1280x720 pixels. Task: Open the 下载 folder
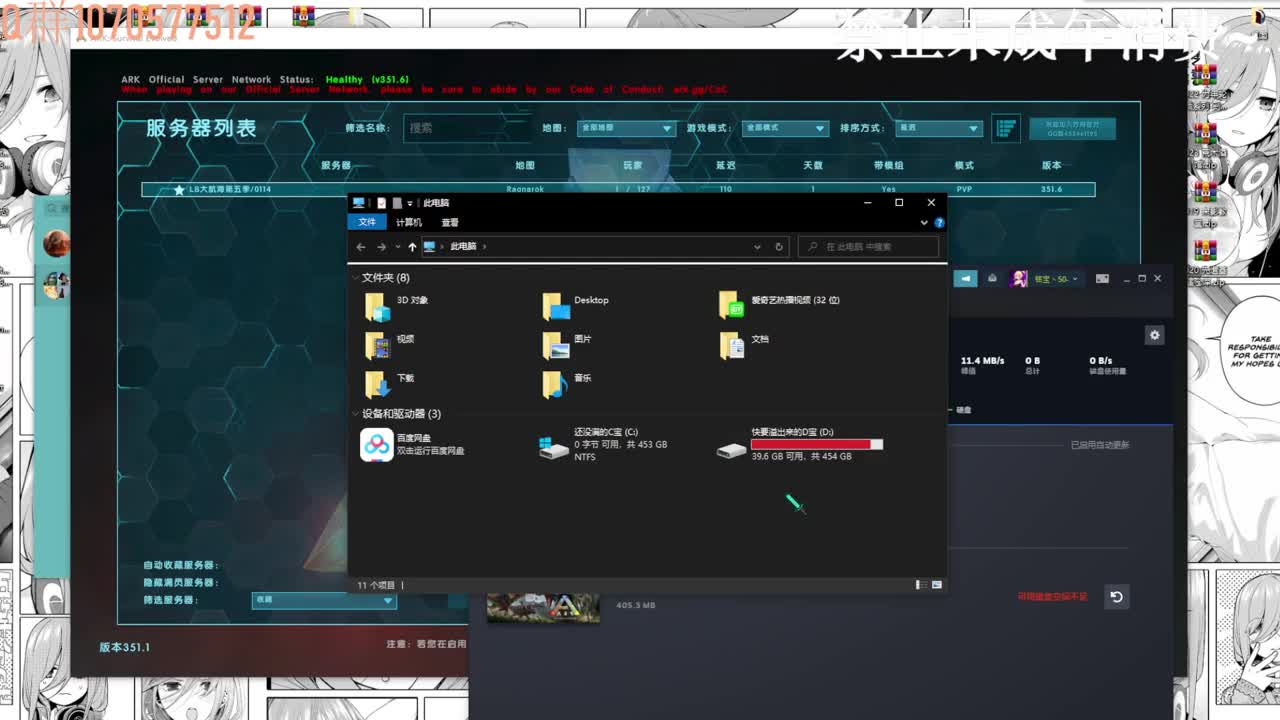(377, 384)
